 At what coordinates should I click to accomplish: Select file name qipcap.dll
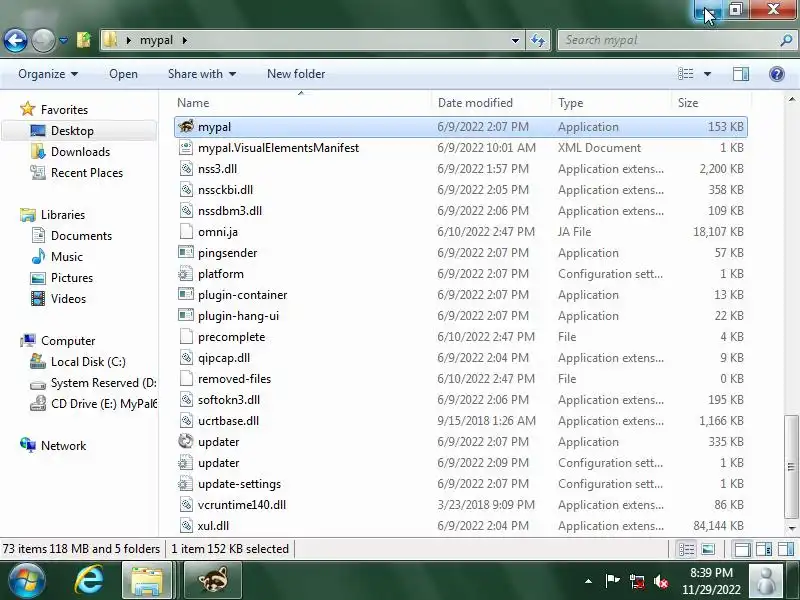(224, 358)
